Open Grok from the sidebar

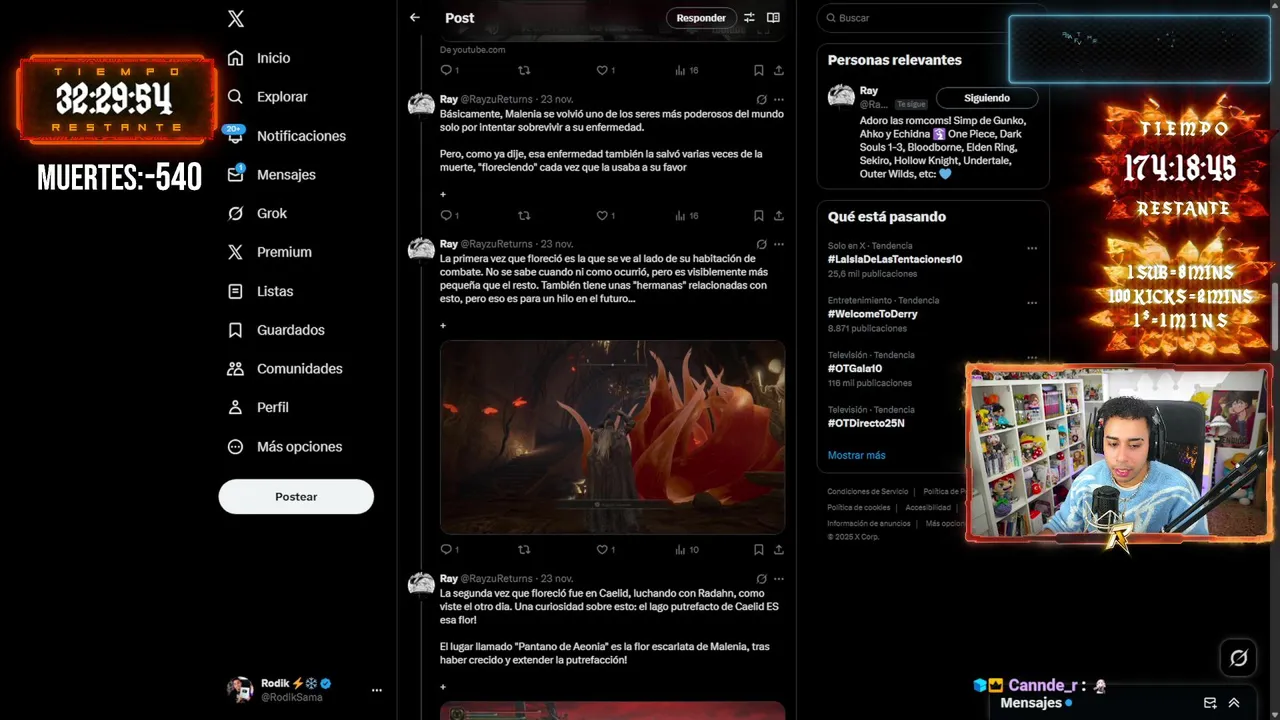(257, 213)
